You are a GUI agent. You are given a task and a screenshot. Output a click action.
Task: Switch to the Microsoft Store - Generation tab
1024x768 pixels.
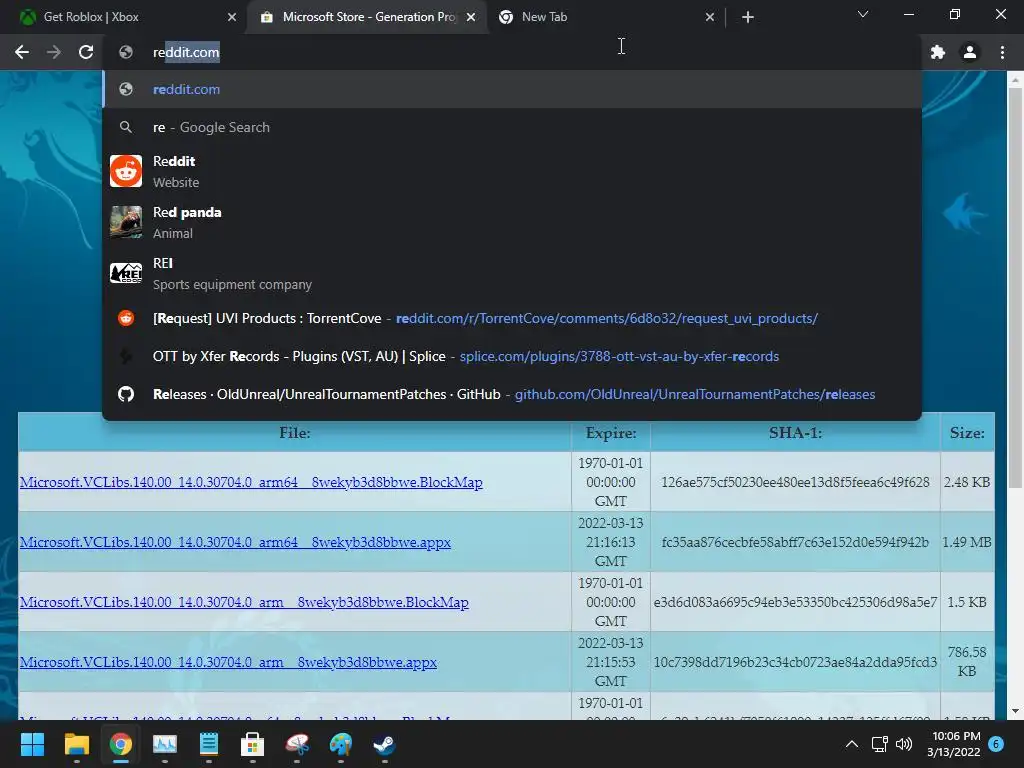pos(368,17)
